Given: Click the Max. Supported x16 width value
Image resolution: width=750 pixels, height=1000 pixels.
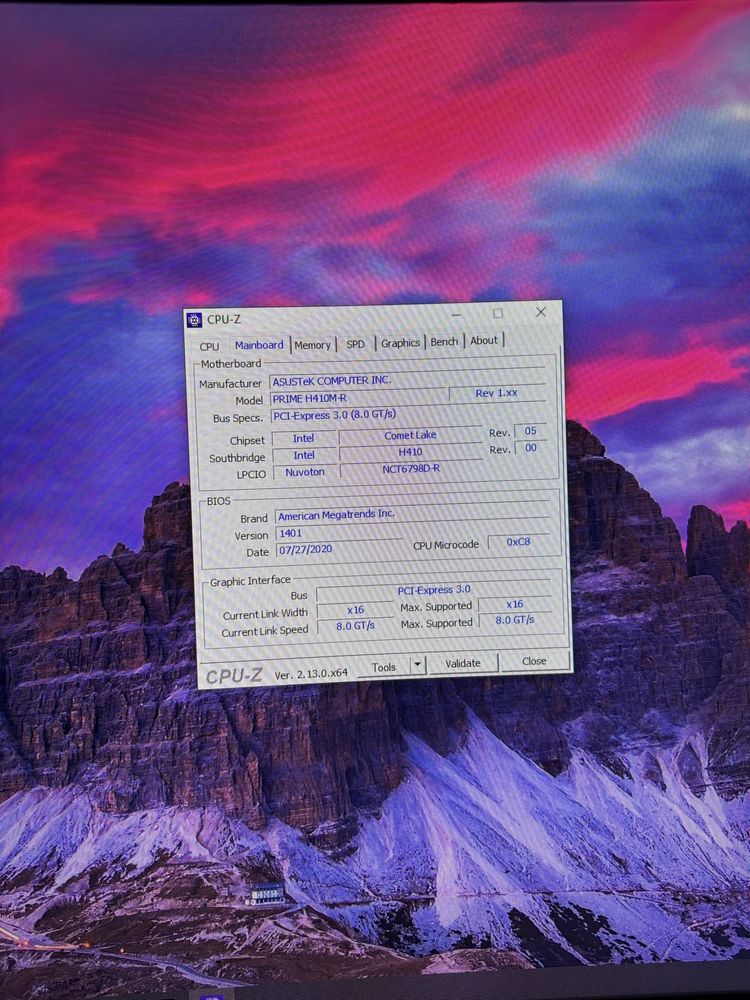Looking at the screenshot, I should click(515, 604).
